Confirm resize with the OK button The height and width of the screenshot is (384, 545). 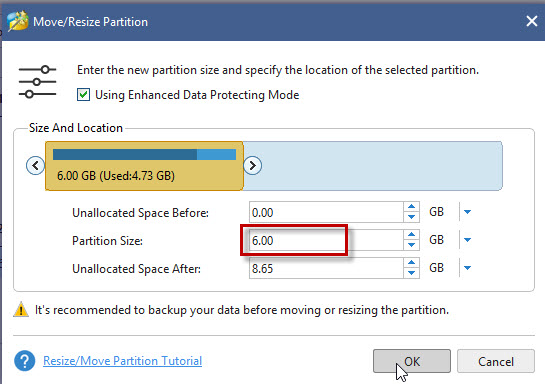pos(412,361)
